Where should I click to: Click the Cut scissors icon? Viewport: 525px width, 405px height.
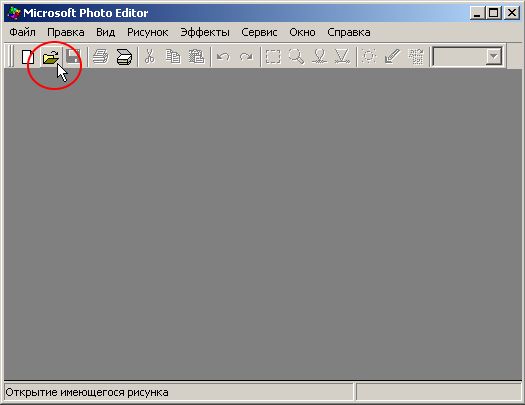tap(150, 57)
